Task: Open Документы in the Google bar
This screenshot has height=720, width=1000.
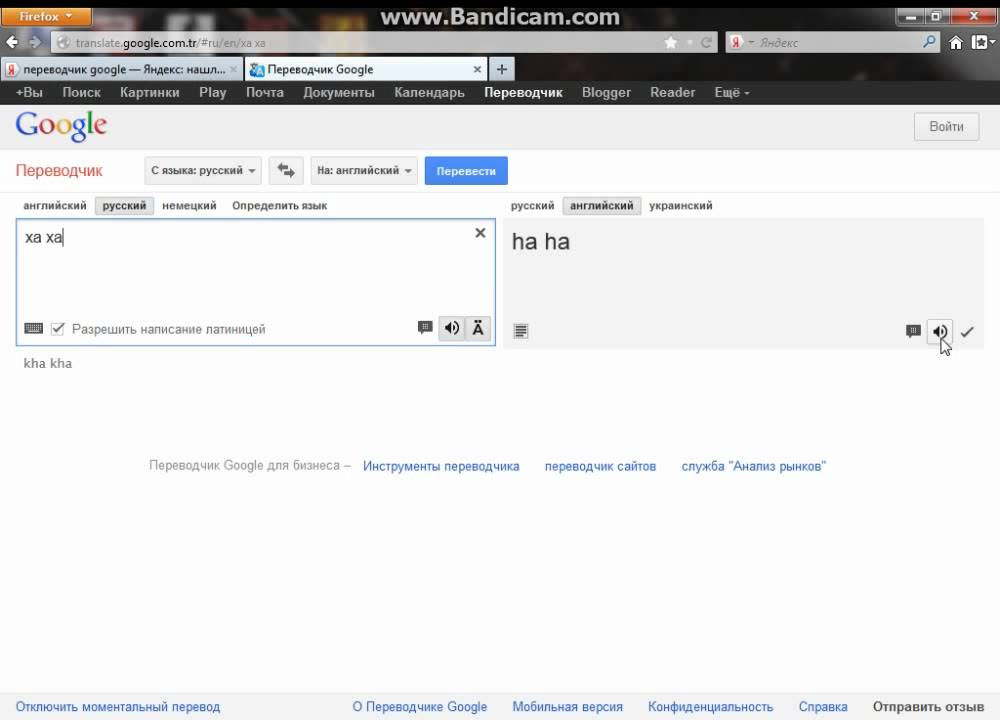Action: (339, 92)
